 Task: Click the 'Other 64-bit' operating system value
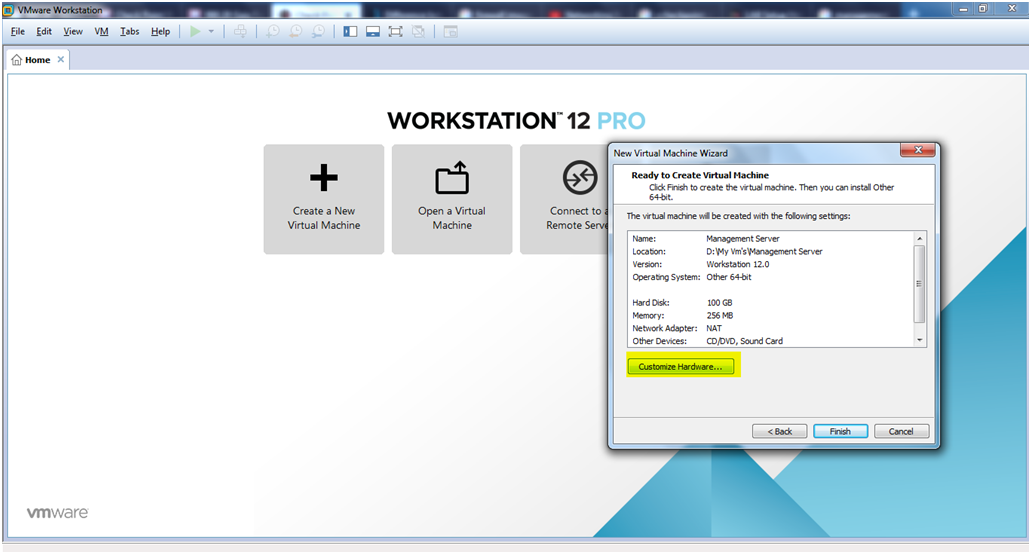click(x=729, y=277)
